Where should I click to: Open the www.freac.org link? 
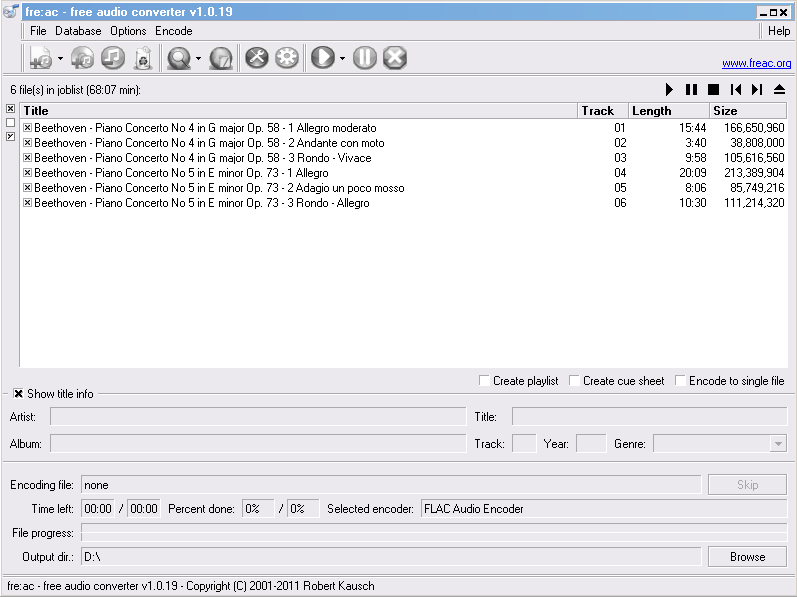tap(756, 63)
